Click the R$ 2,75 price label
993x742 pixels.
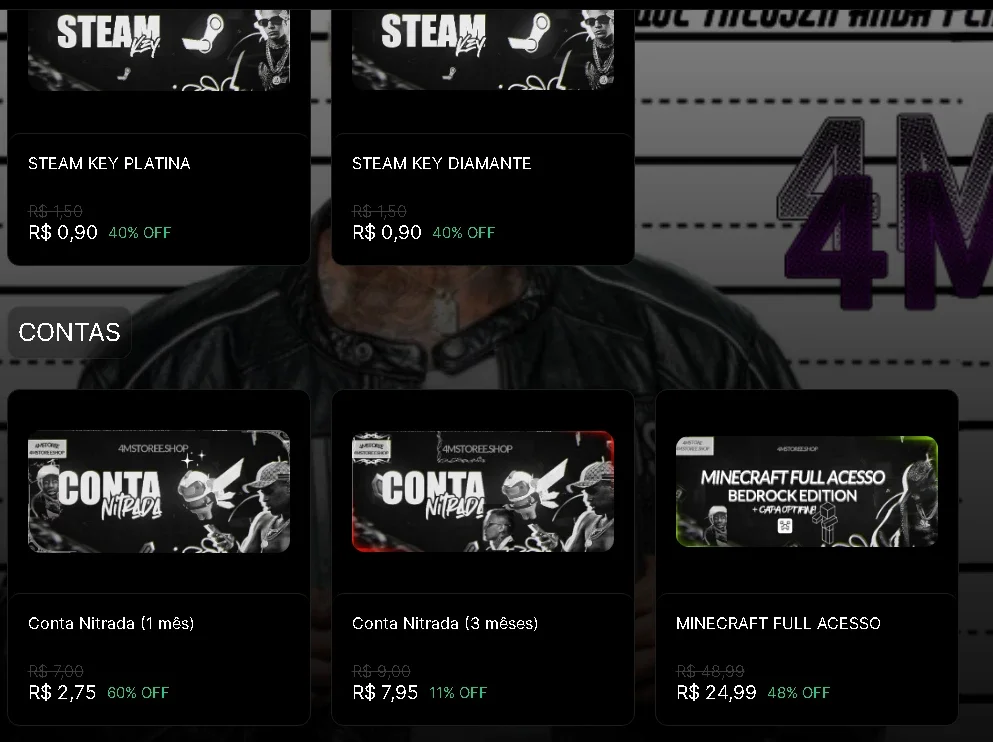62,693
